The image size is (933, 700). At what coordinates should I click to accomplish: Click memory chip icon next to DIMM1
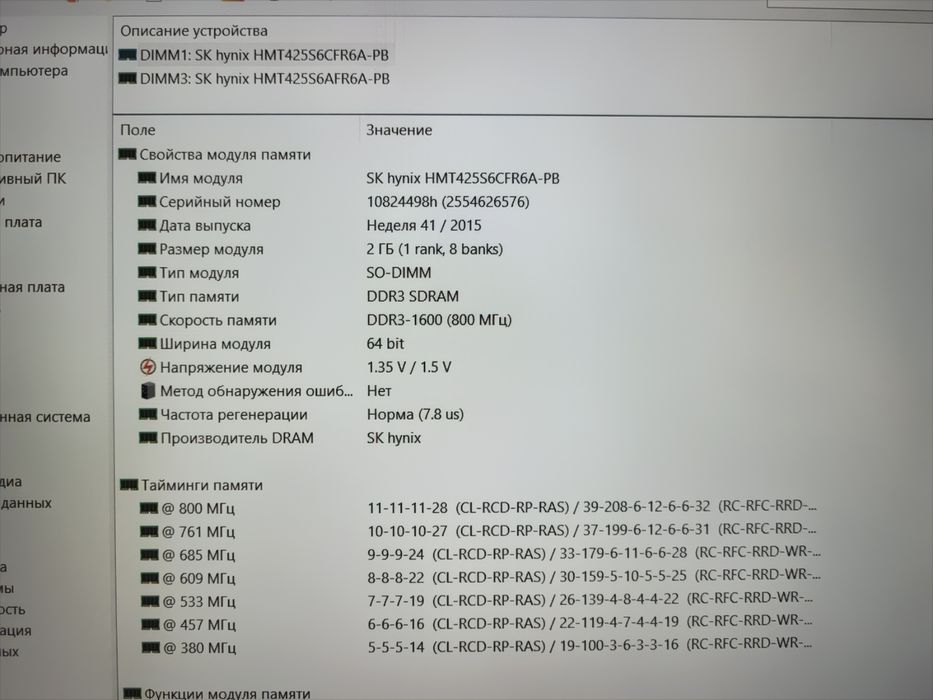(x=127, y=55)
